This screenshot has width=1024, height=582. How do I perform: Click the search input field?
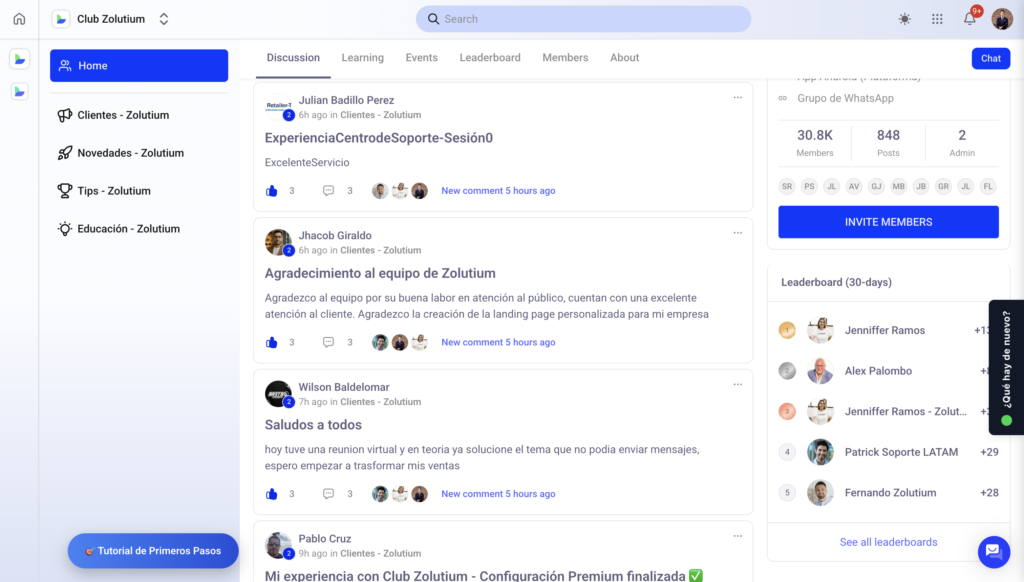pos(583,19)
